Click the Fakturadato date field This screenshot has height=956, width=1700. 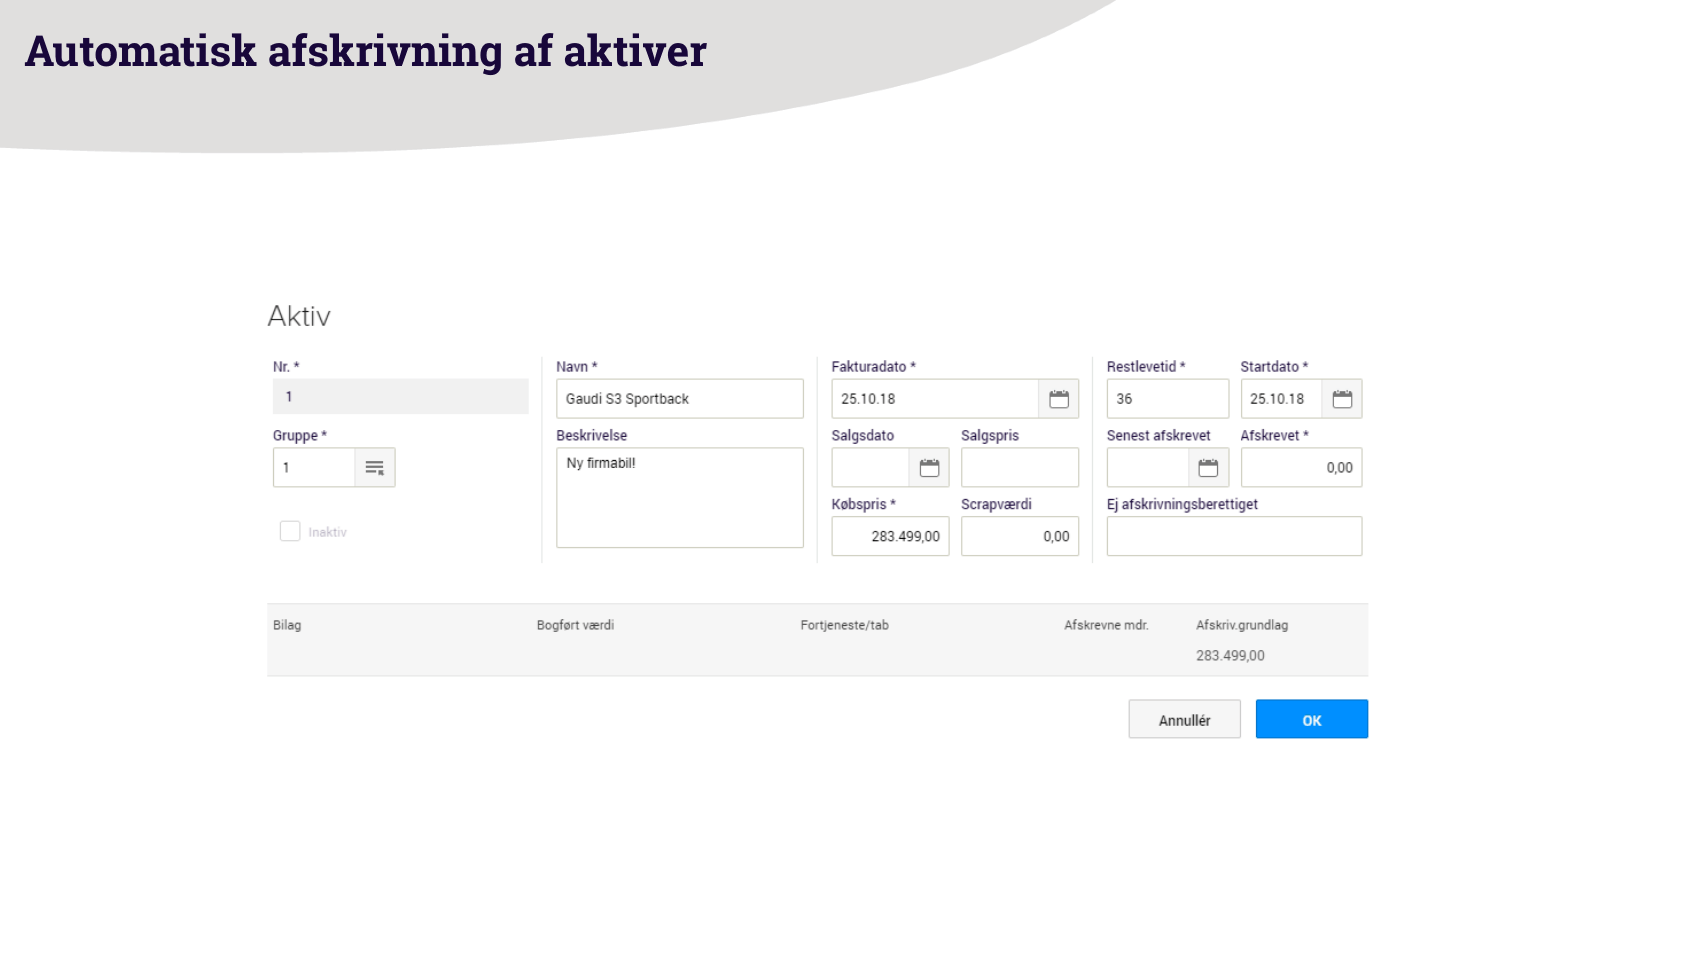[934, 399]
